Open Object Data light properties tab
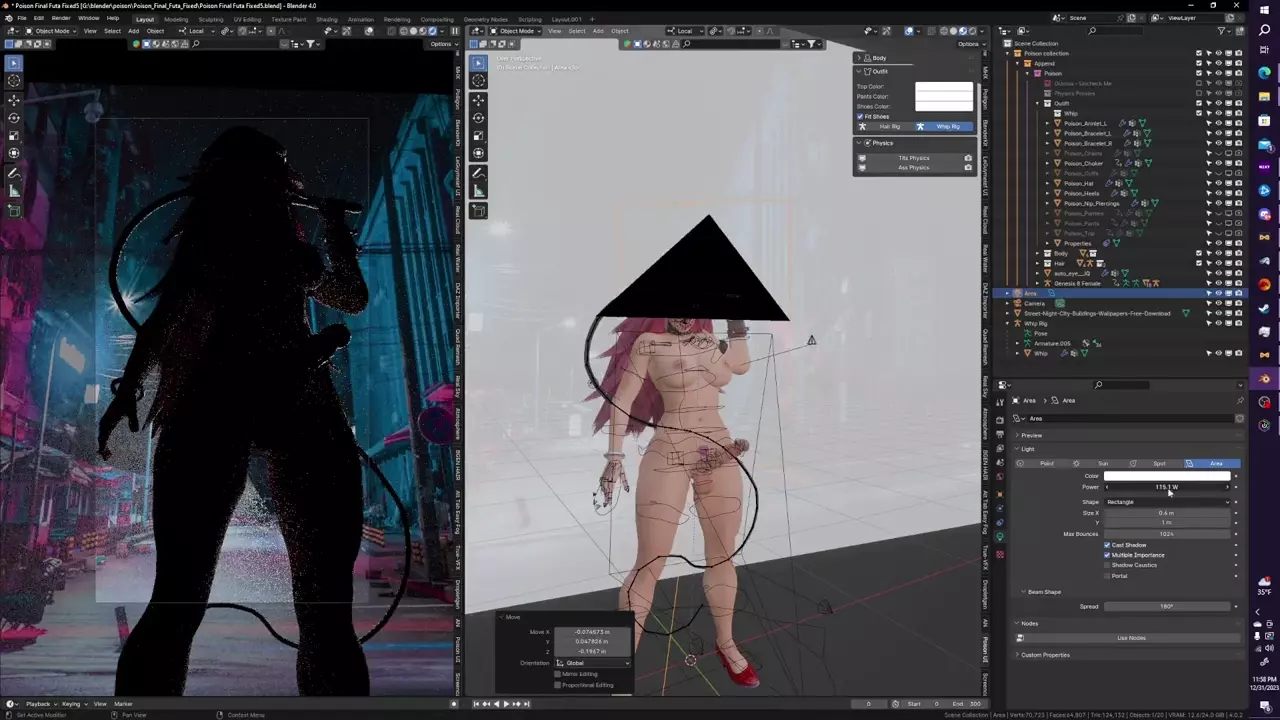This screenshot has width=1280, height=720. [x=1000, y=537]
